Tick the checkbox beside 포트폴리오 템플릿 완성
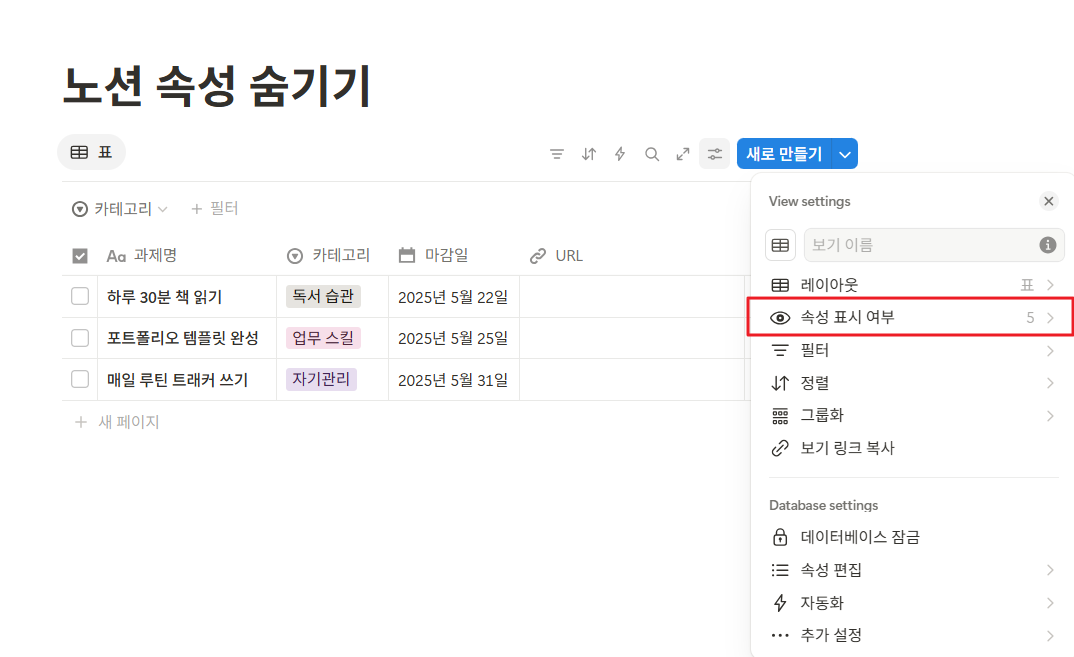Screen dimensions: 1074x657 (x=79, y=337)
